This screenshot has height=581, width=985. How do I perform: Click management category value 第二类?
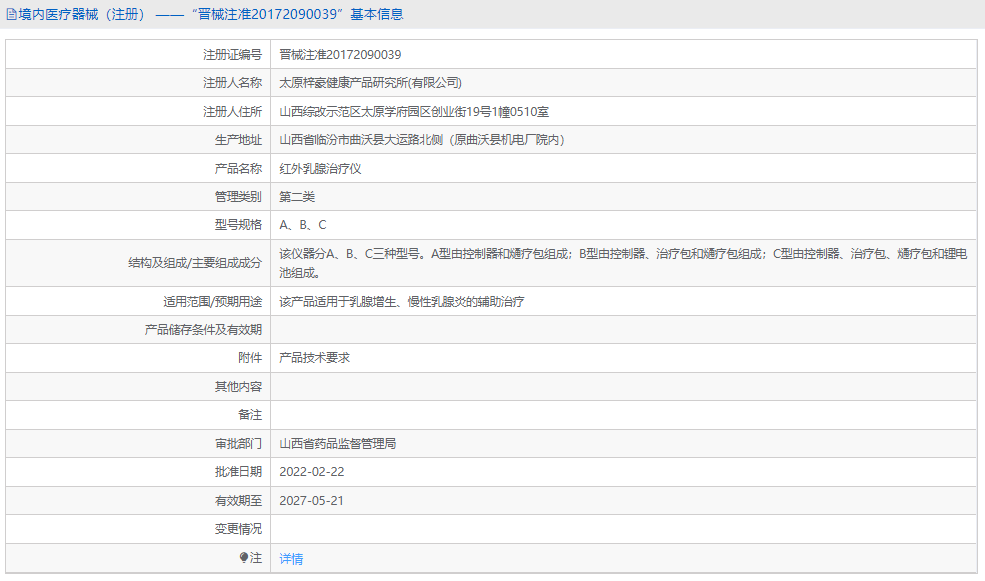click(297, 197)
